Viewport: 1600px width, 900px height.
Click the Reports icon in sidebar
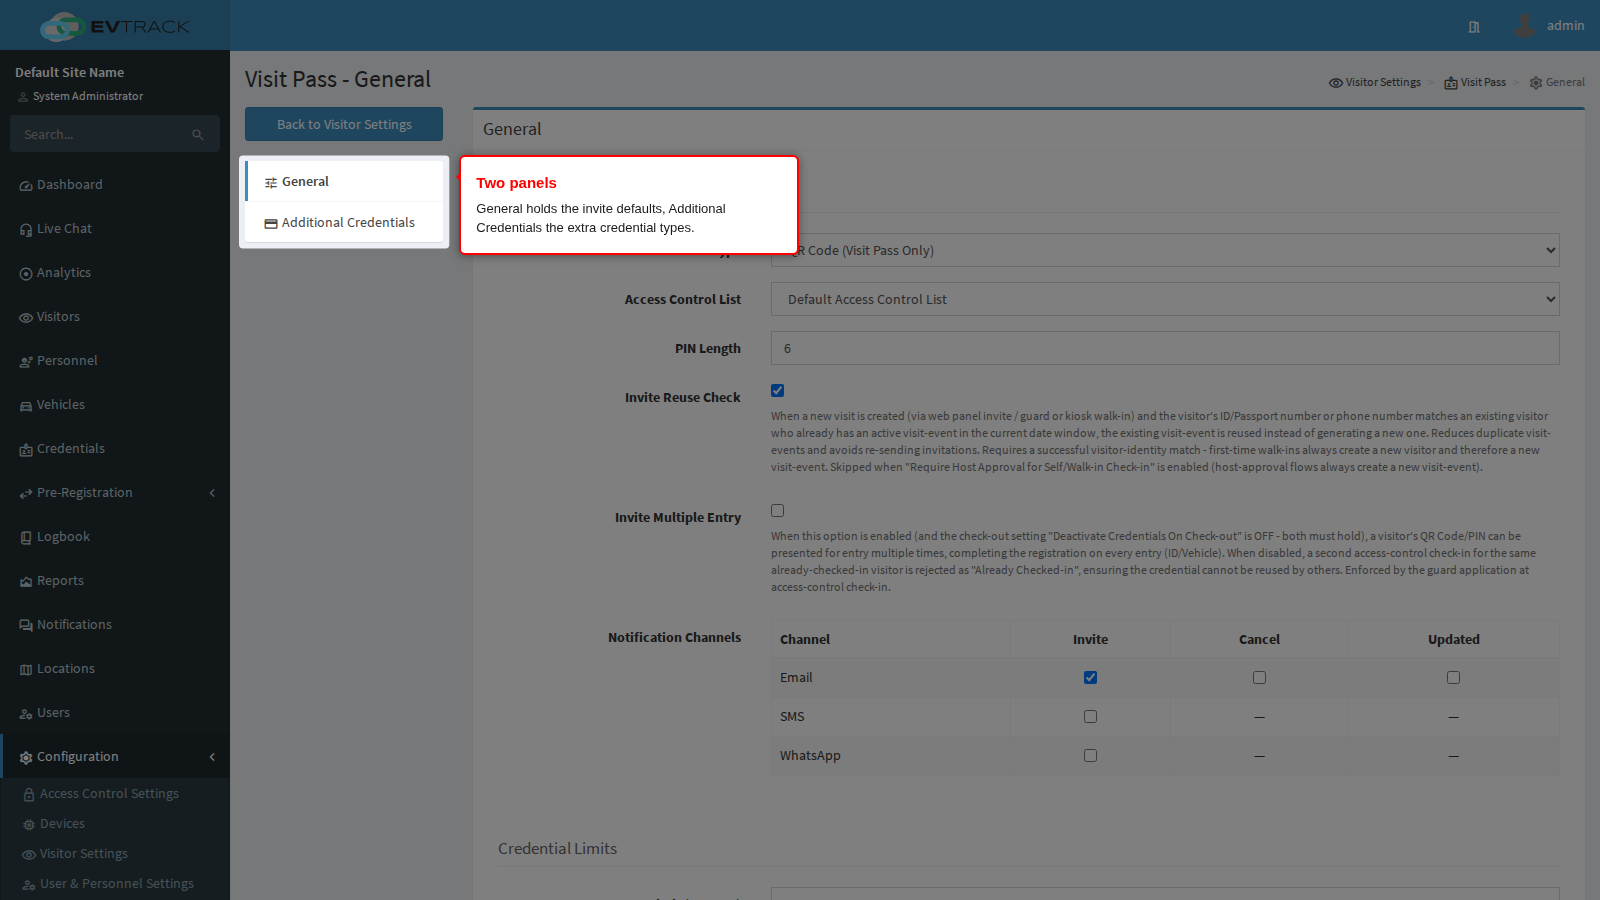click(26, 582)
